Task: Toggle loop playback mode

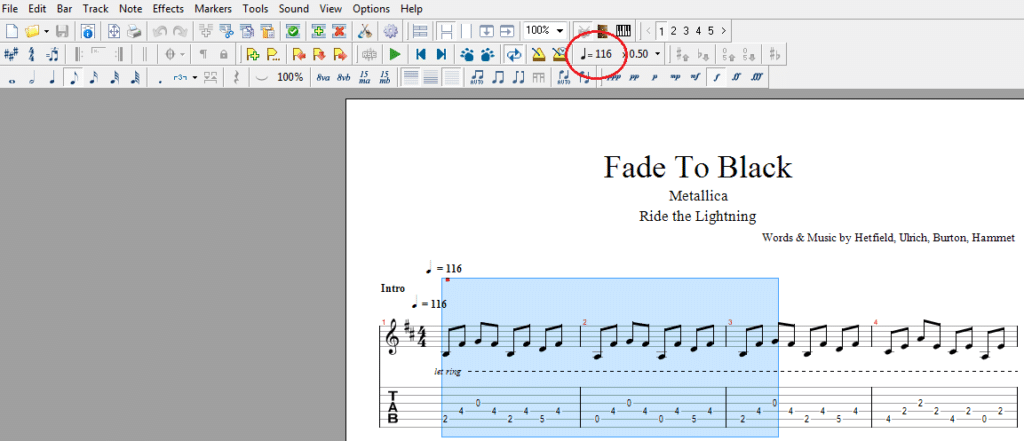Action: tap(514, 54)
